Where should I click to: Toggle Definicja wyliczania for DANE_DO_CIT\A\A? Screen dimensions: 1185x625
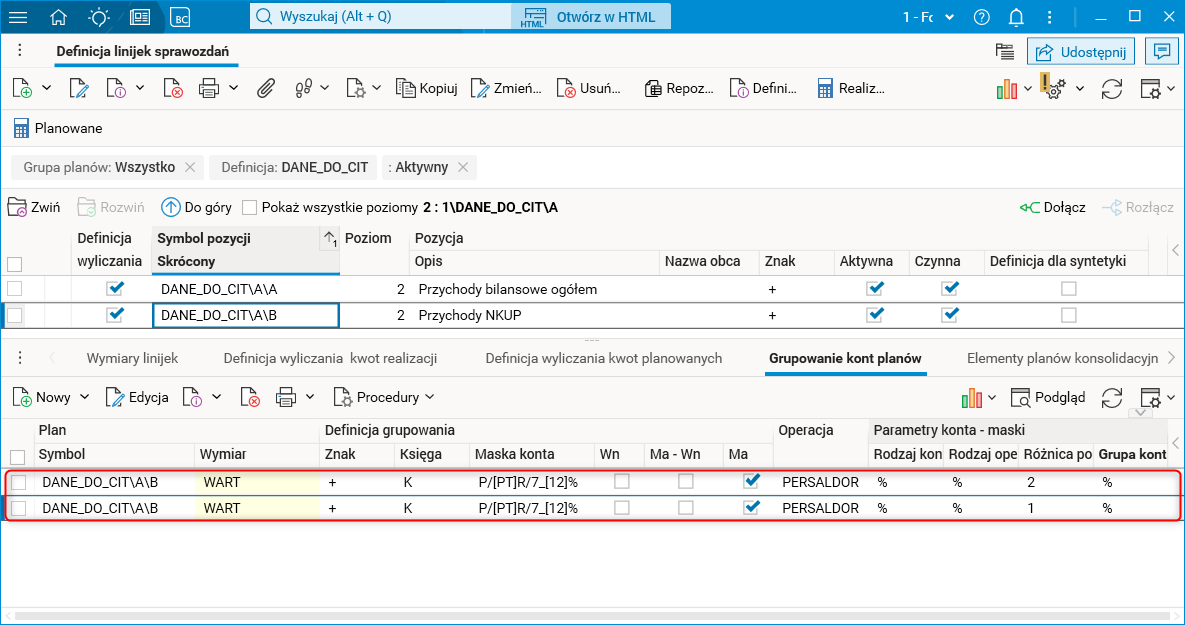(115, 288)
